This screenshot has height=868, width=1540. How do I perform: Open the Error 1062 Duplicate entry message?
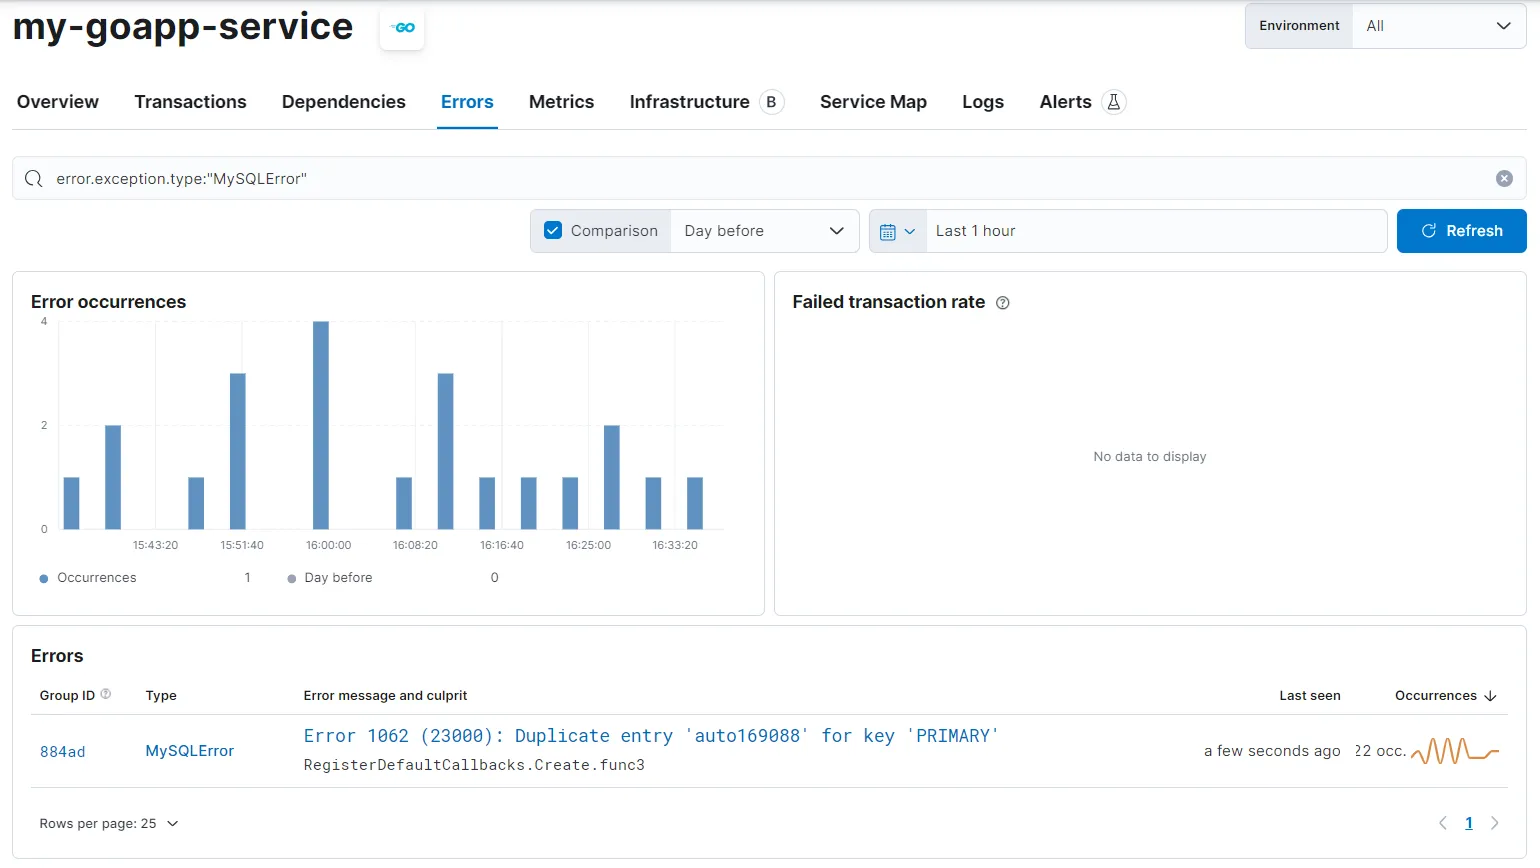pyautogui.click(x=651, y=736)
